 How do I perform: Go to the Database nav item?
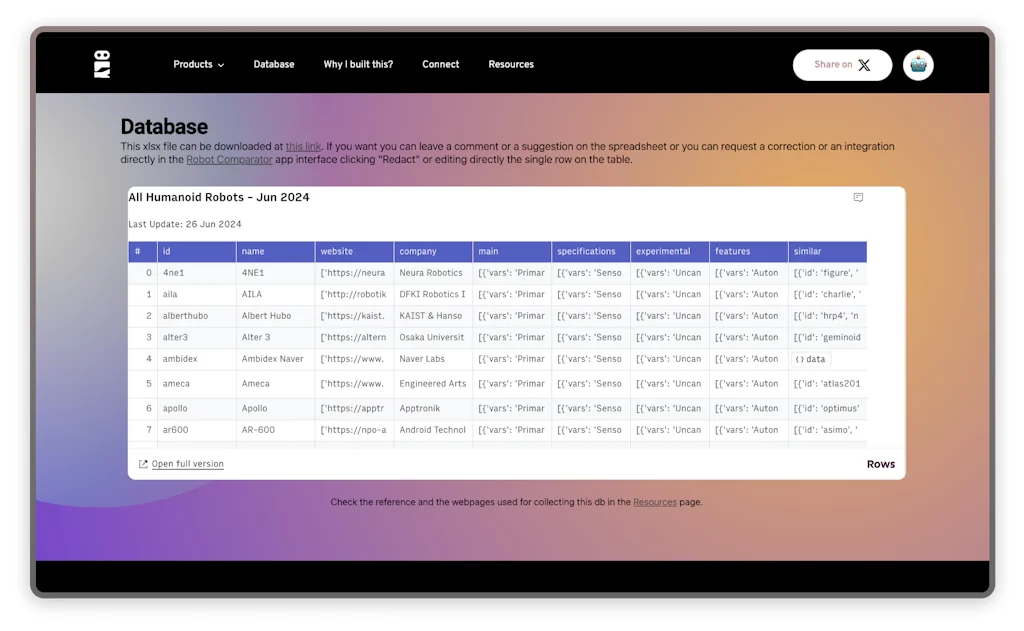[274, 64]
